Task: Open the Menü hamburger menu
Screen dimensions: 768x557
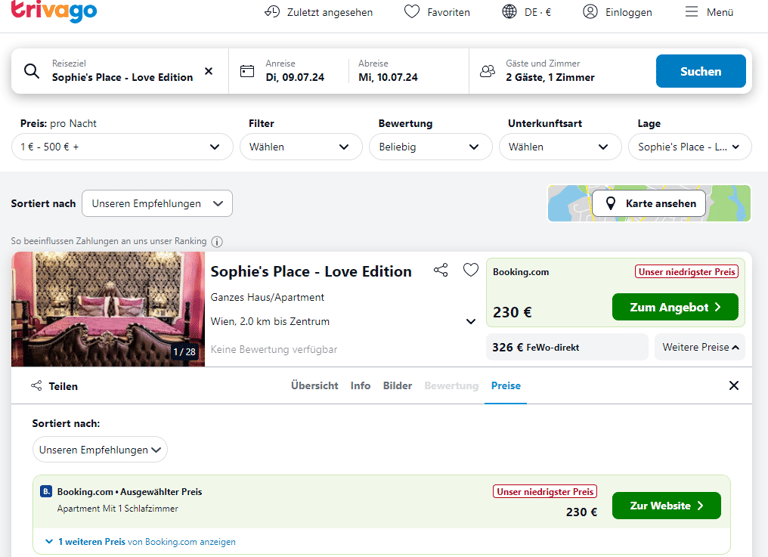Action: pos(709,12)
